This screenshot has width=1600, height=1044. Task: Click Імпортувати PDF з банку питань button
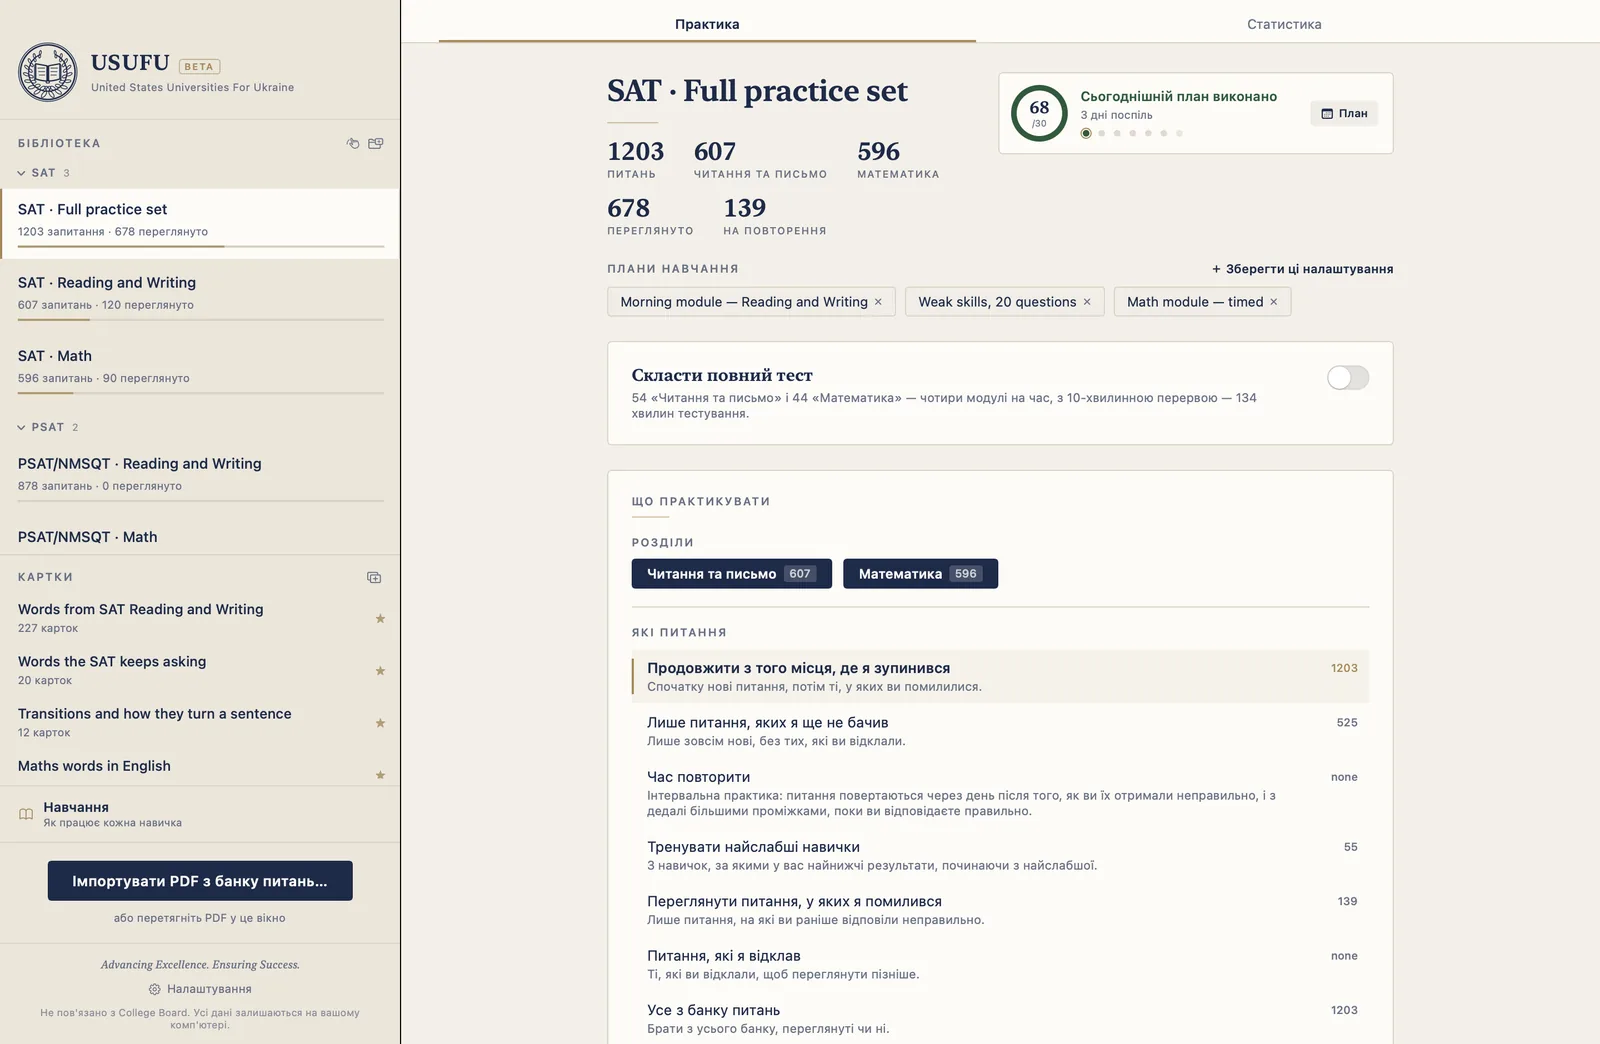[200, 881]
